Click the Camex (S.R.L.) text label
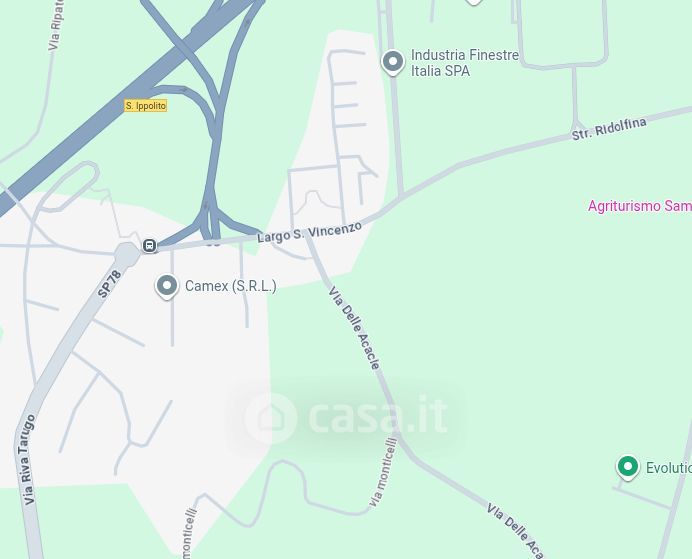The height and width of the screenshot is (559, 692). pos(231,286)
